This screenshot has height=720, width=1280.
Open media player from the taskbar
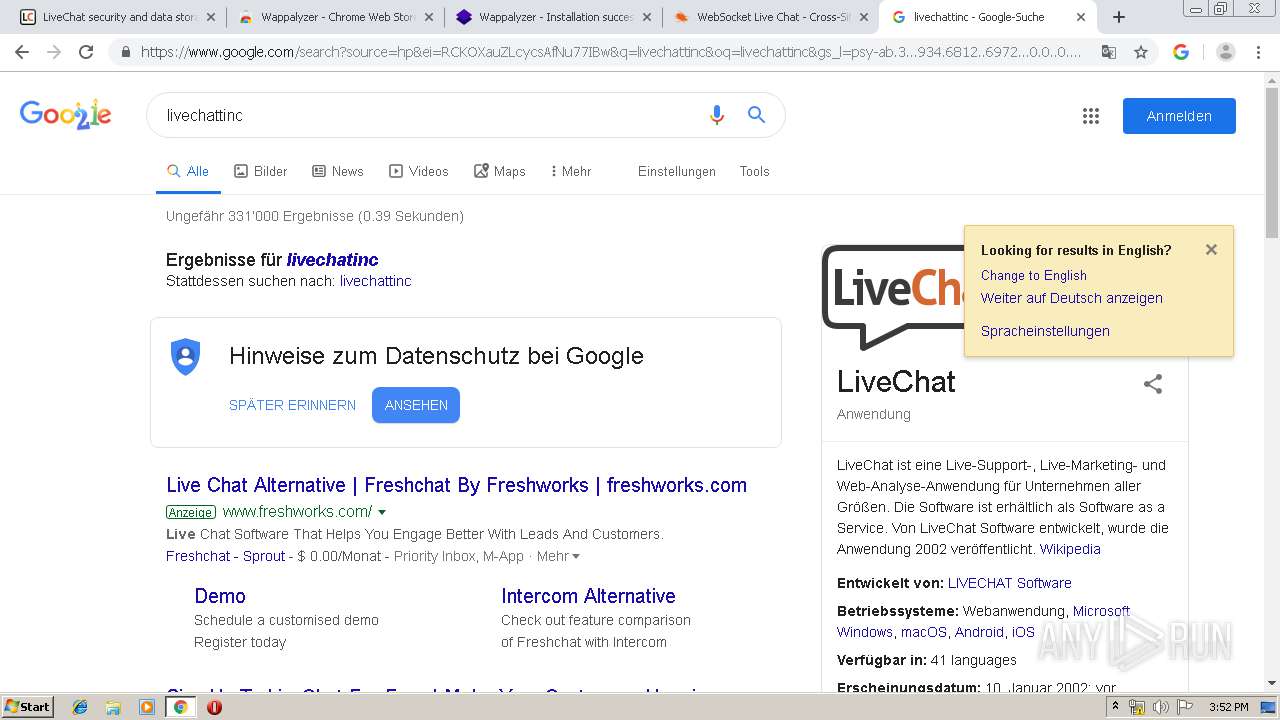[x=147, y=707]
